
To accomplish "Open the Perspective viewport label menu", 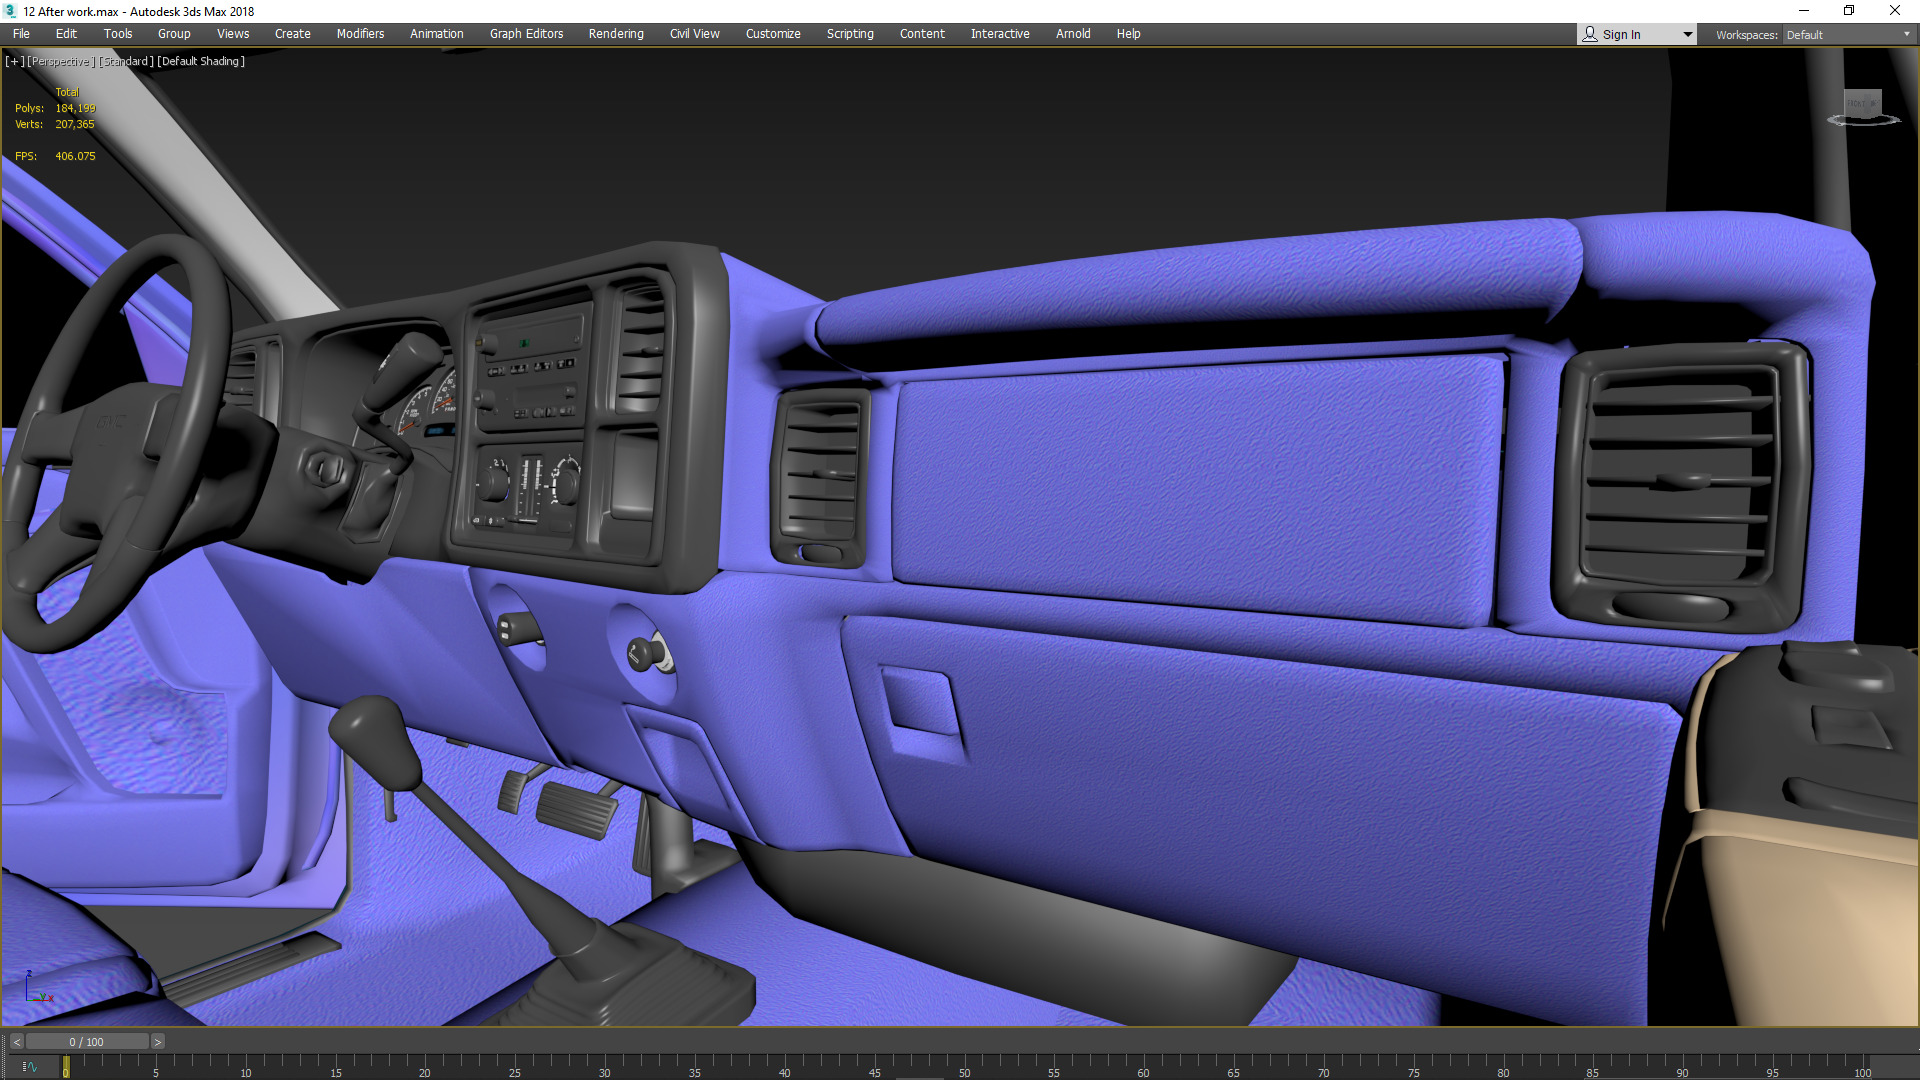I will [61, 61].
